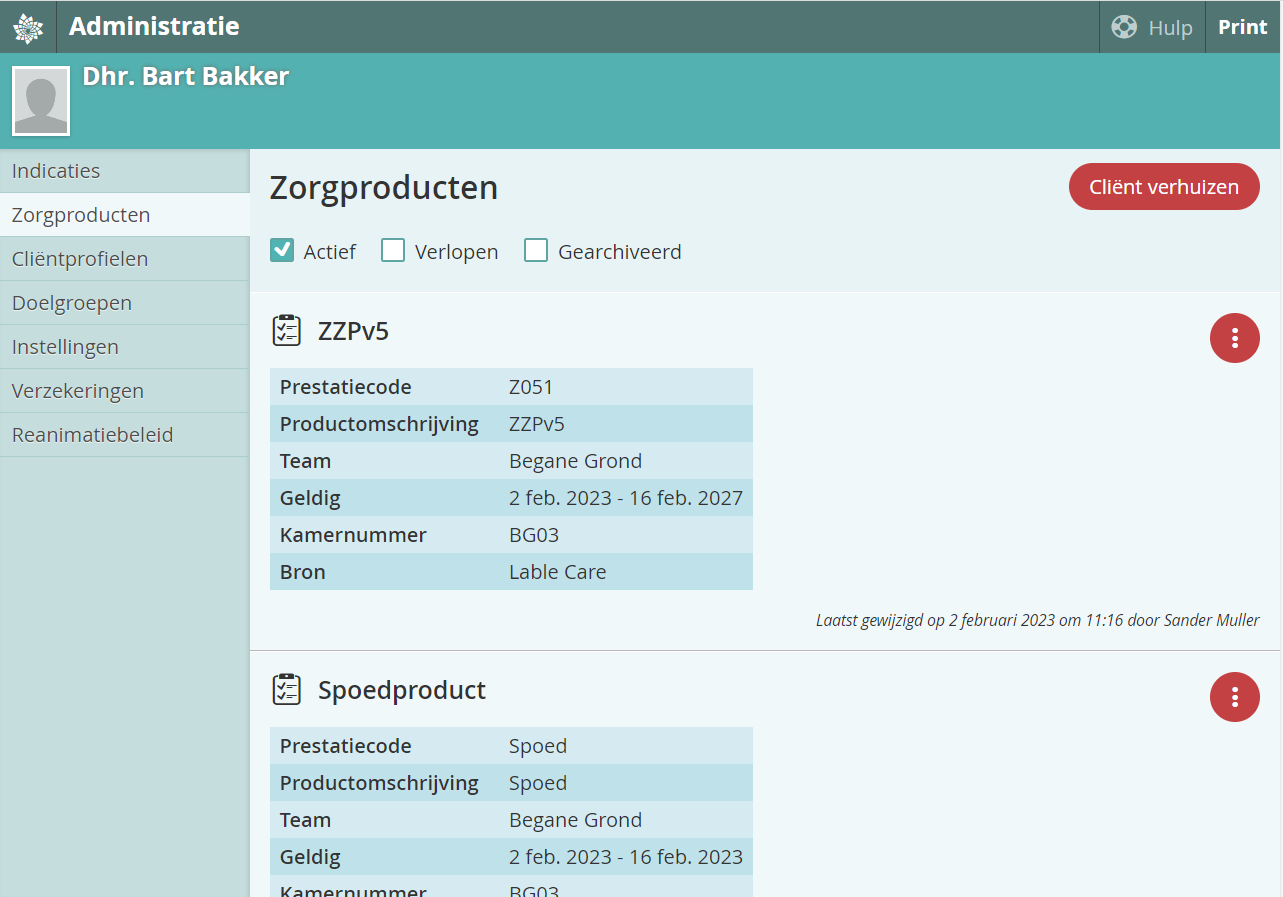Click the Print button in header

1242,27
